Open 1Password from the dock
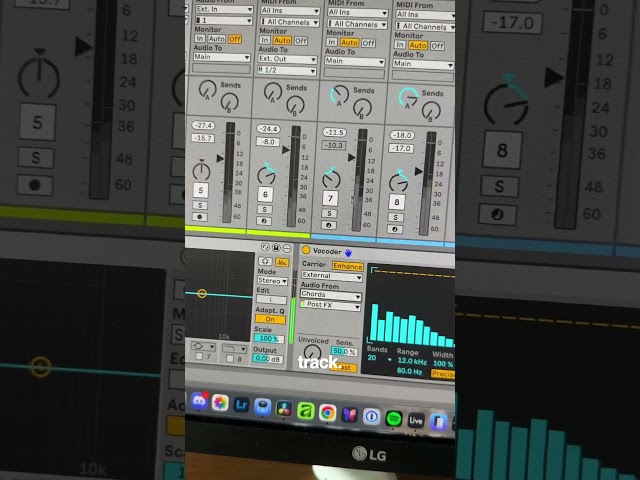 371,417
